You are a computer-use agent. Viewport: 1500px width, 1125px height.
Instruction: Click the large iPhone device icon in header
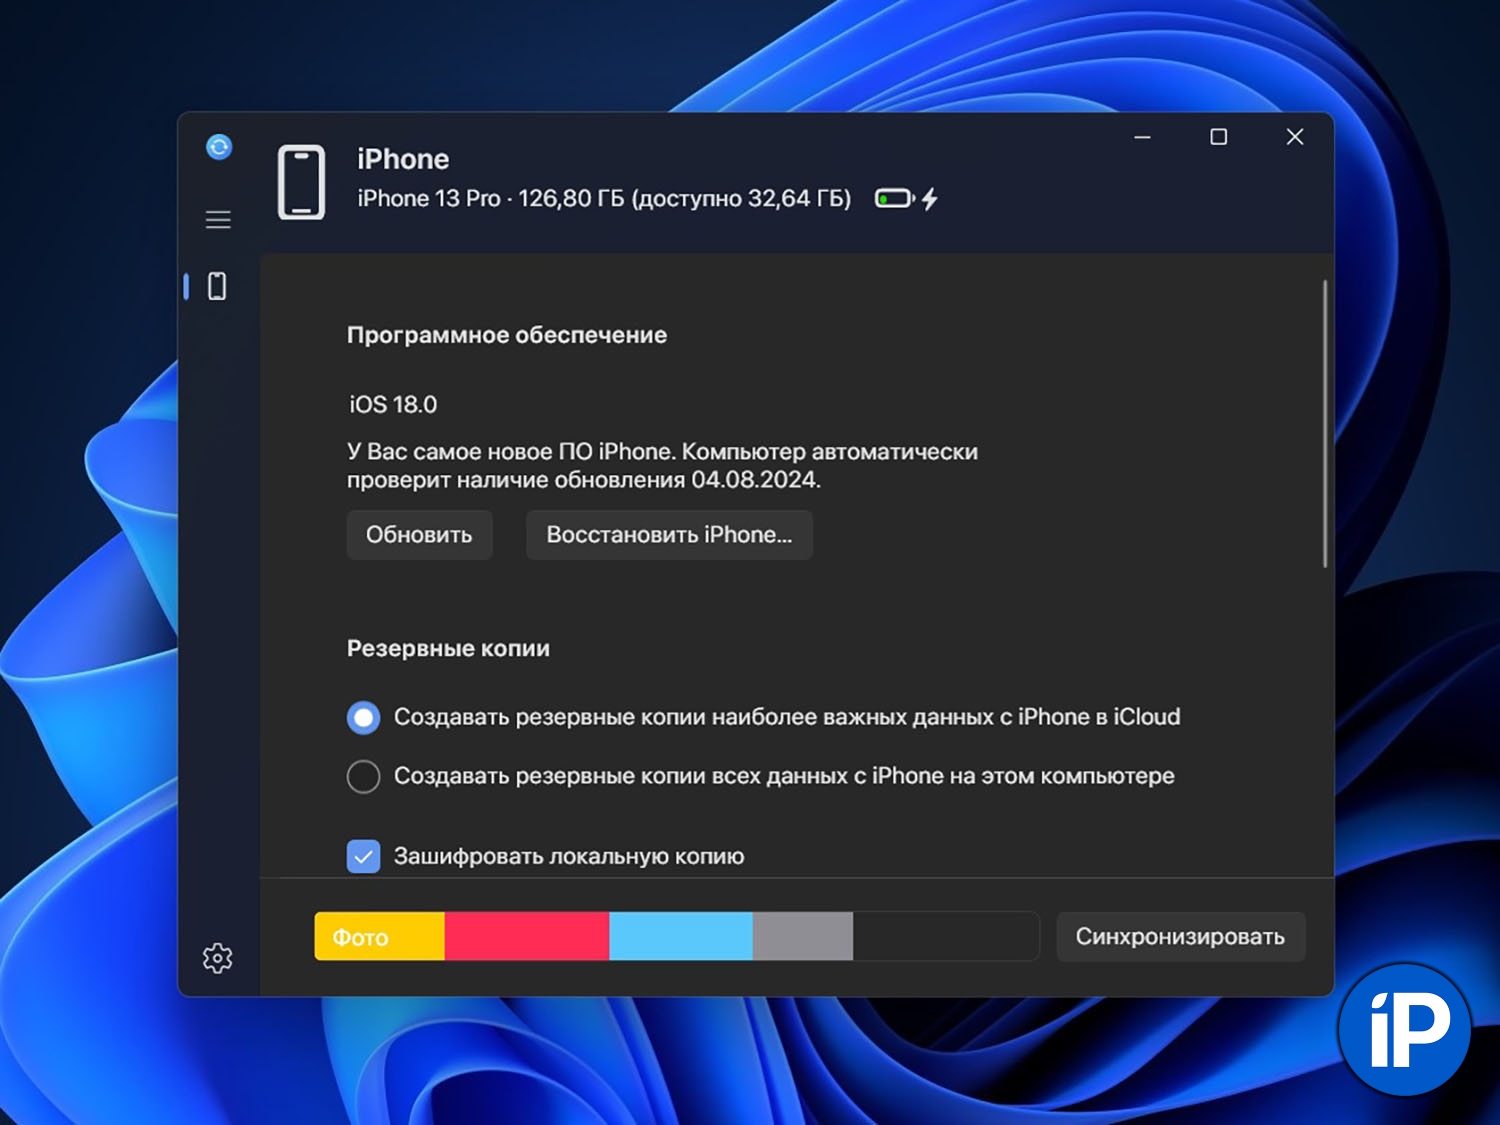[301, 182]
